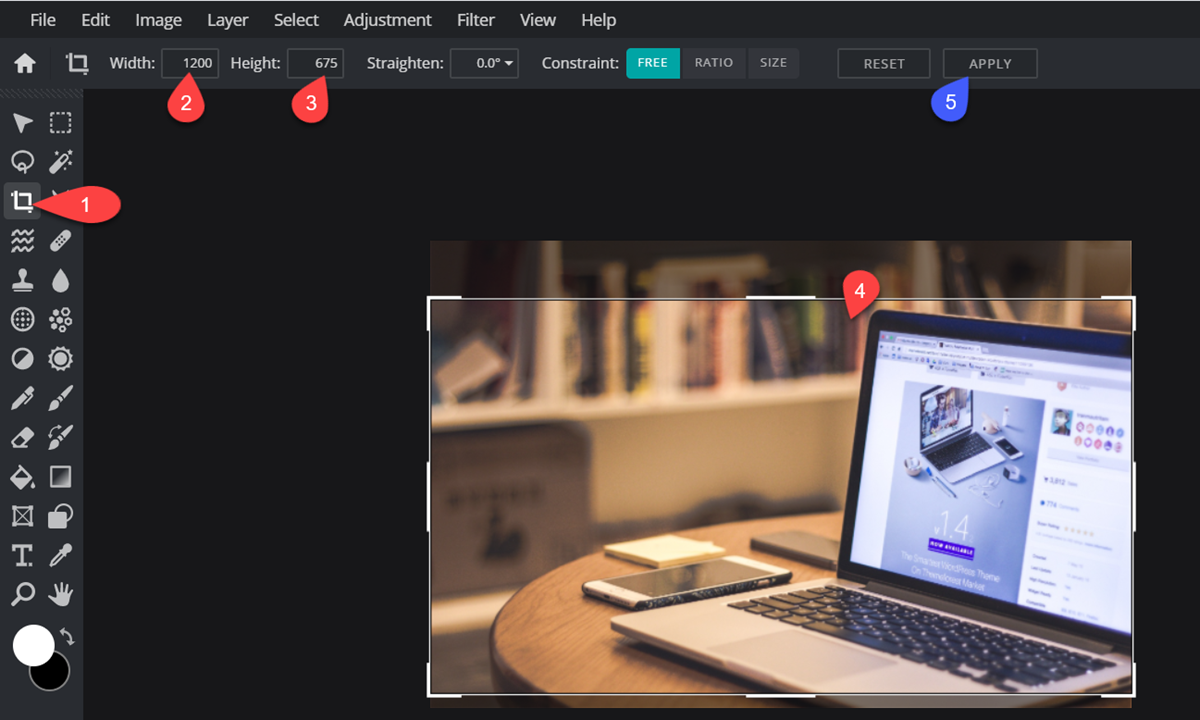Viewport: 1200px width, 720px height.
Task: Choose the Text tool
Action: tap(22, 555)
